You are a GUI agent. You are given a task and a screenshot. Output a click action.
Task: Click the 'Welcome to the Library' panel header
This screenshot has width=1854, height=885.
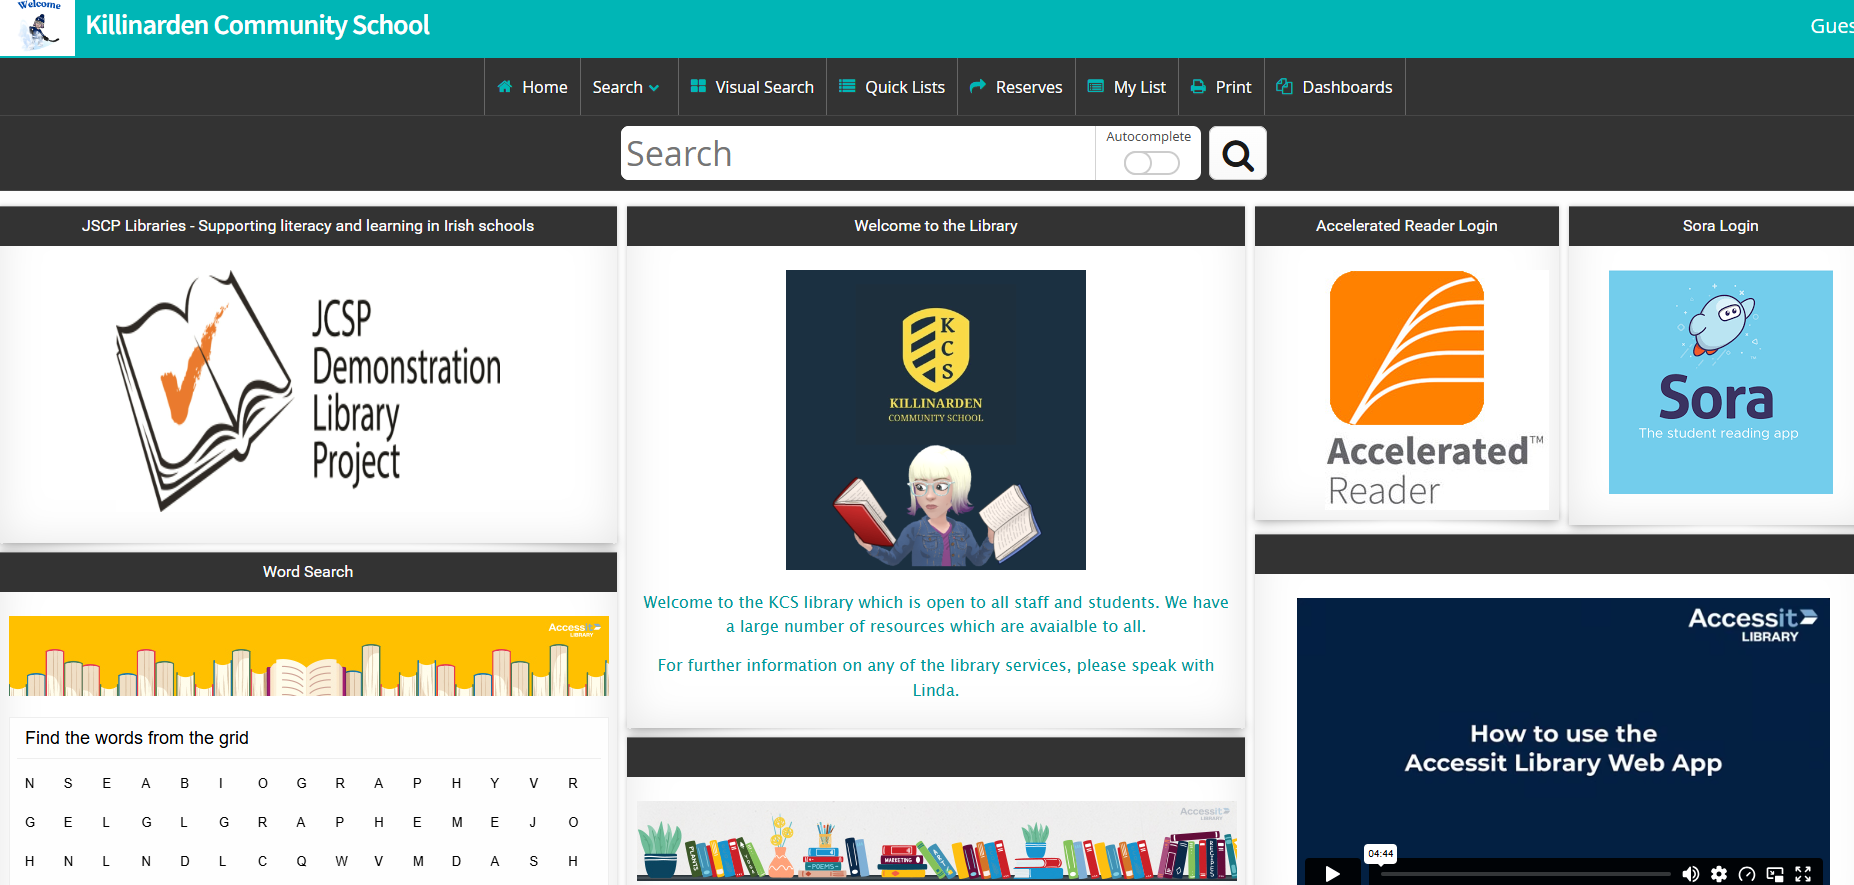[x=936, y=226]
